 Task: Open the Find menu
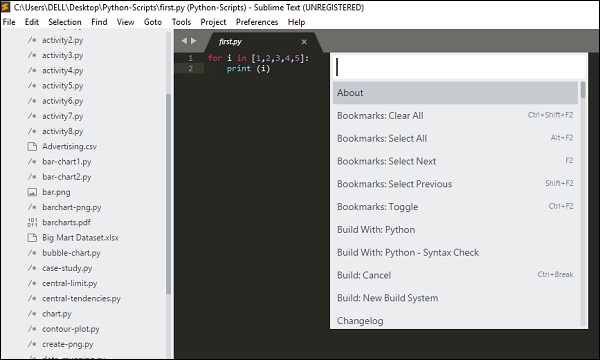coord(99,22)
